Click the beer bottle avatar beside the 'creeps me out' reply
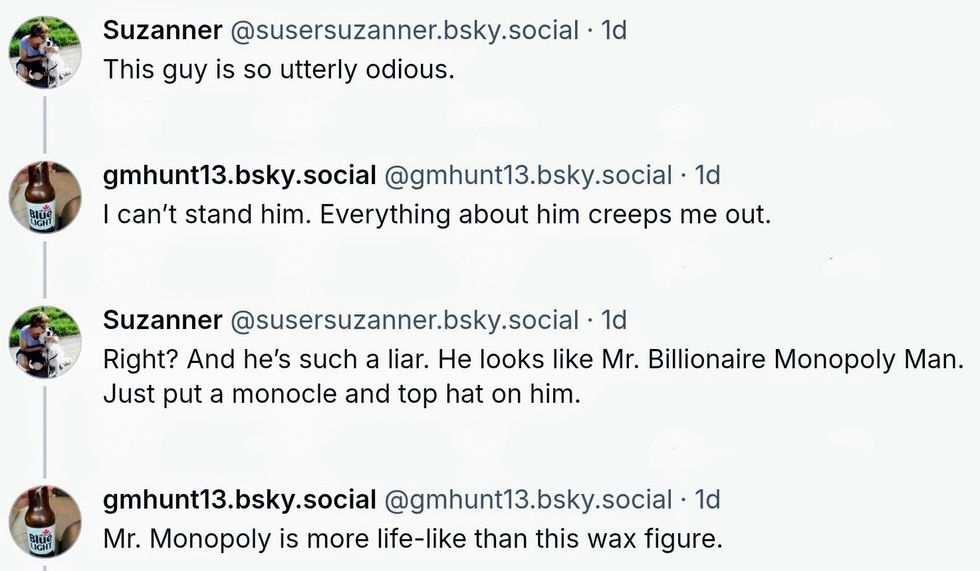980x571 pixels. [x=45, y=197]
